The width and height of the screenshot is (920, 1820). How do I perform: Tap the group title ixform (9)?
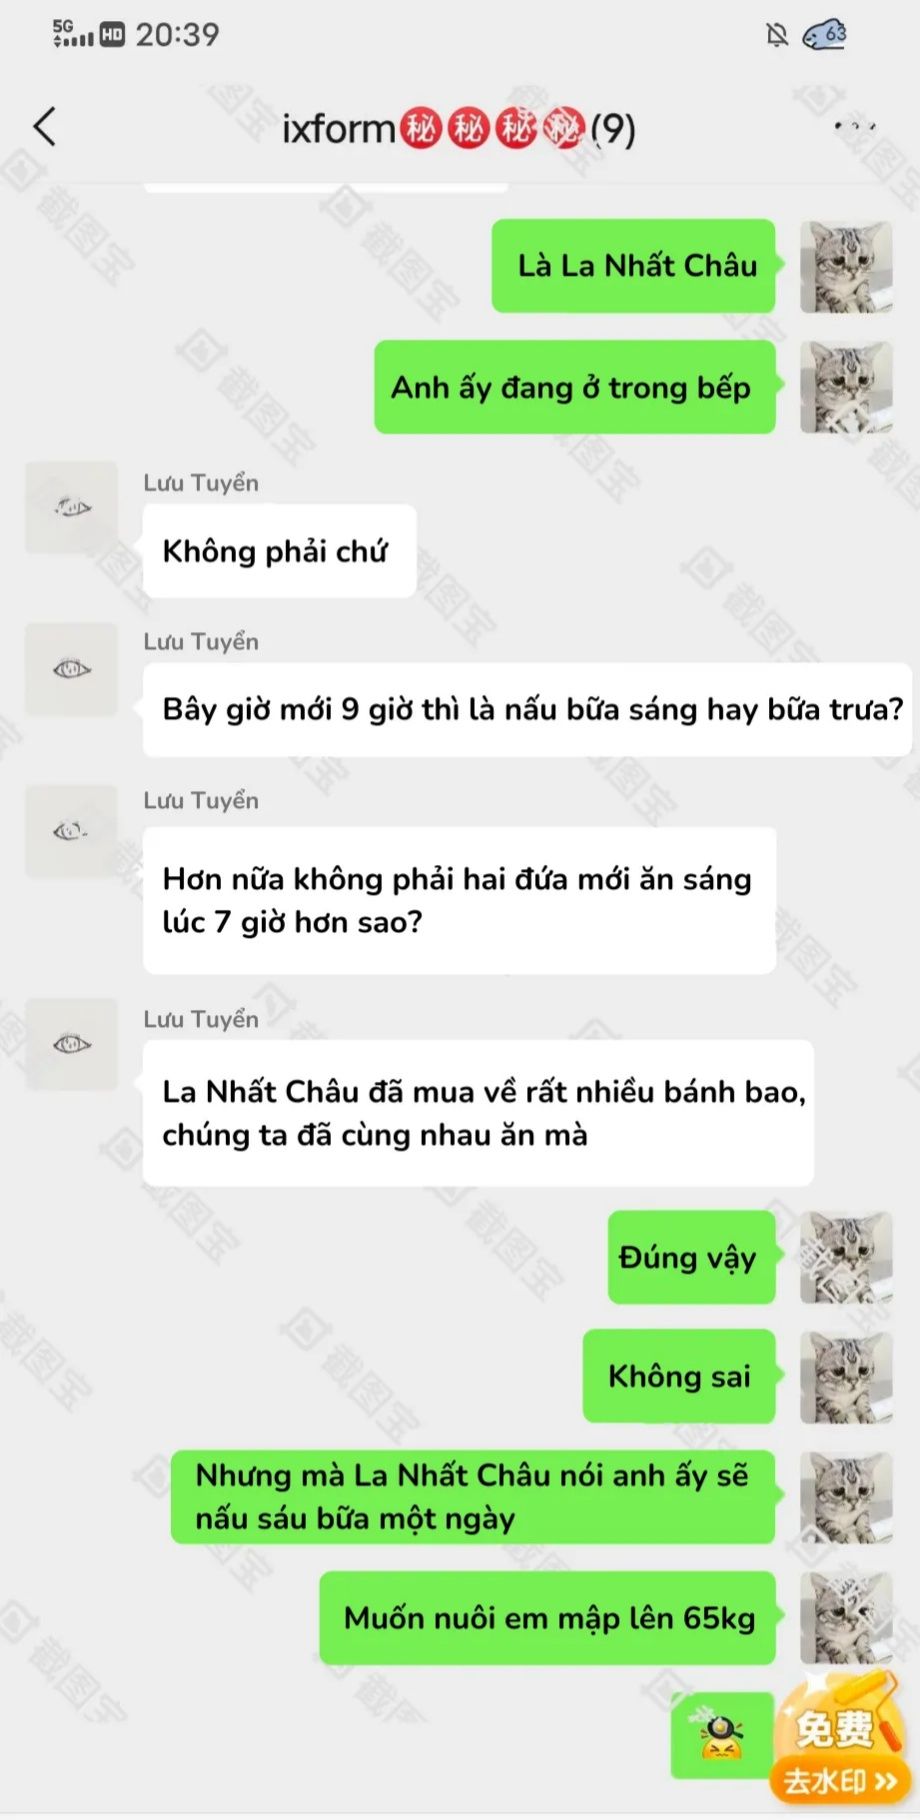[459, 128]
